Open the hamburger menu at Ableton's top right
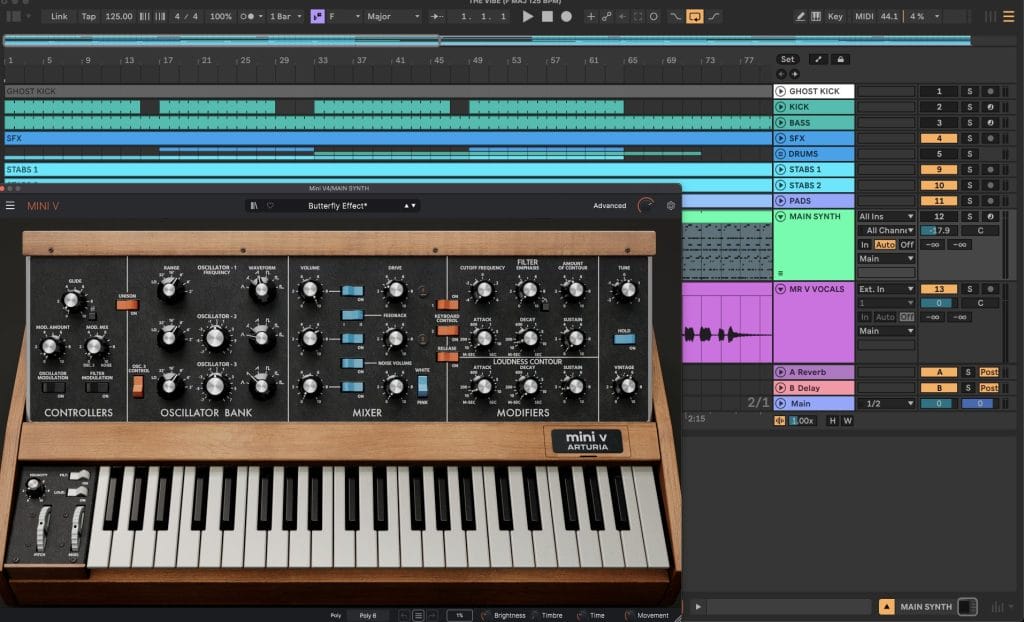Viewport: 1024px width, 622px height. 1009,16
